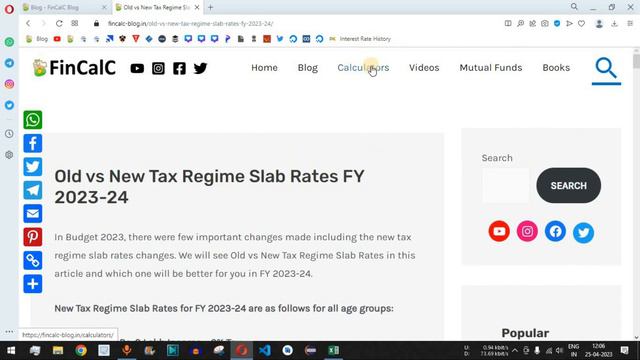Click the vertical page scrollbar thumb
This screenshot has height=360, width=640.
[636, 61]
